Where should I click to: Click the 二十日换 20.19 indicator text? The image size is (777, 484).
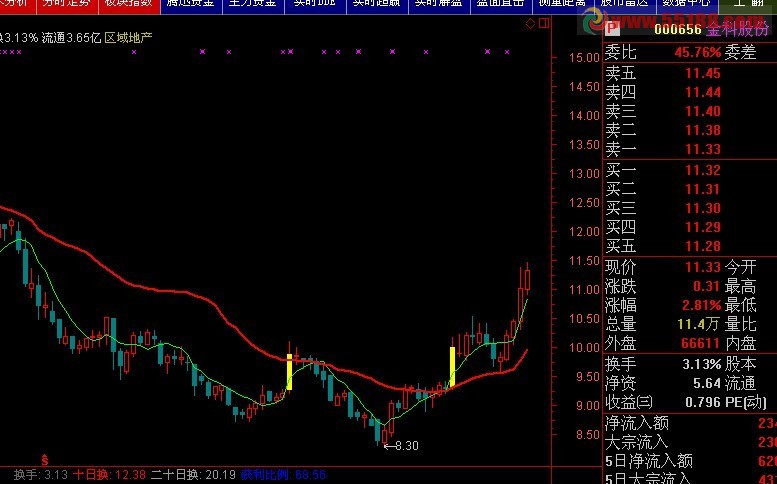tap(193, 475)
